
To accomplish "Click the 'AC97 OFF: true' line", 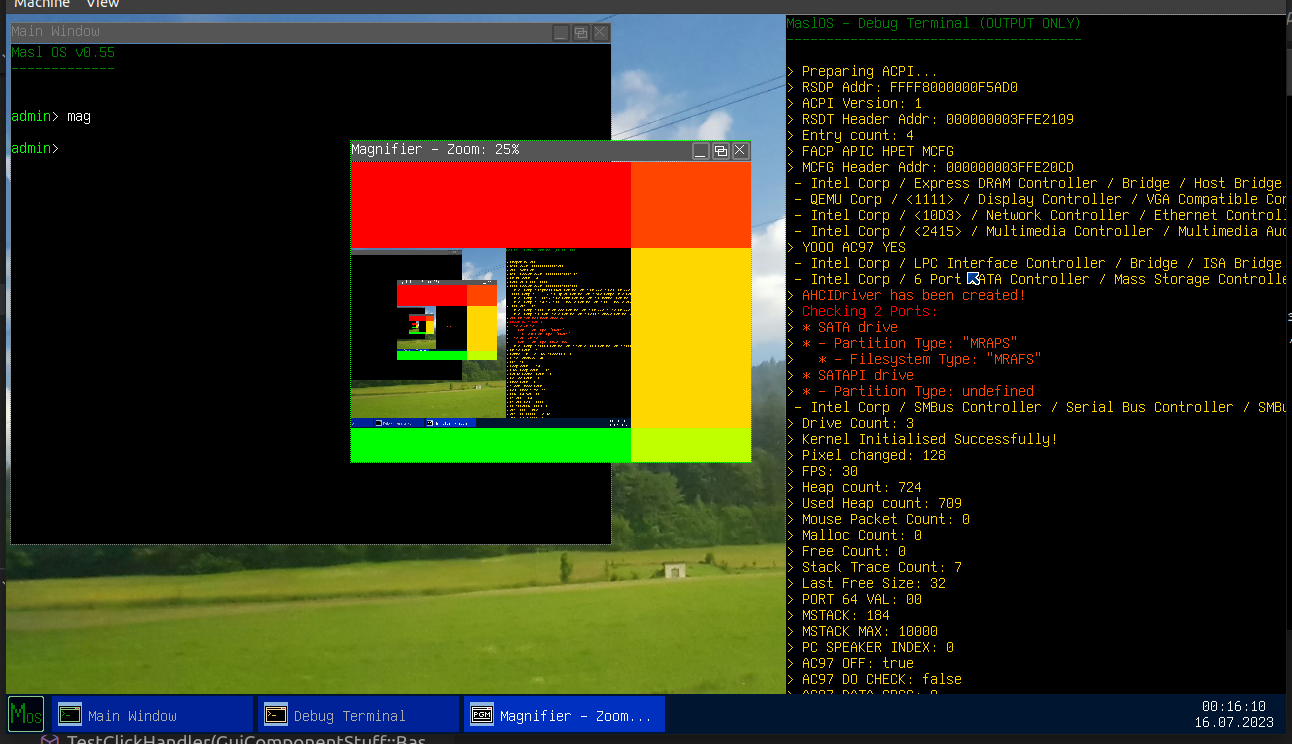I will click(850, 663).
